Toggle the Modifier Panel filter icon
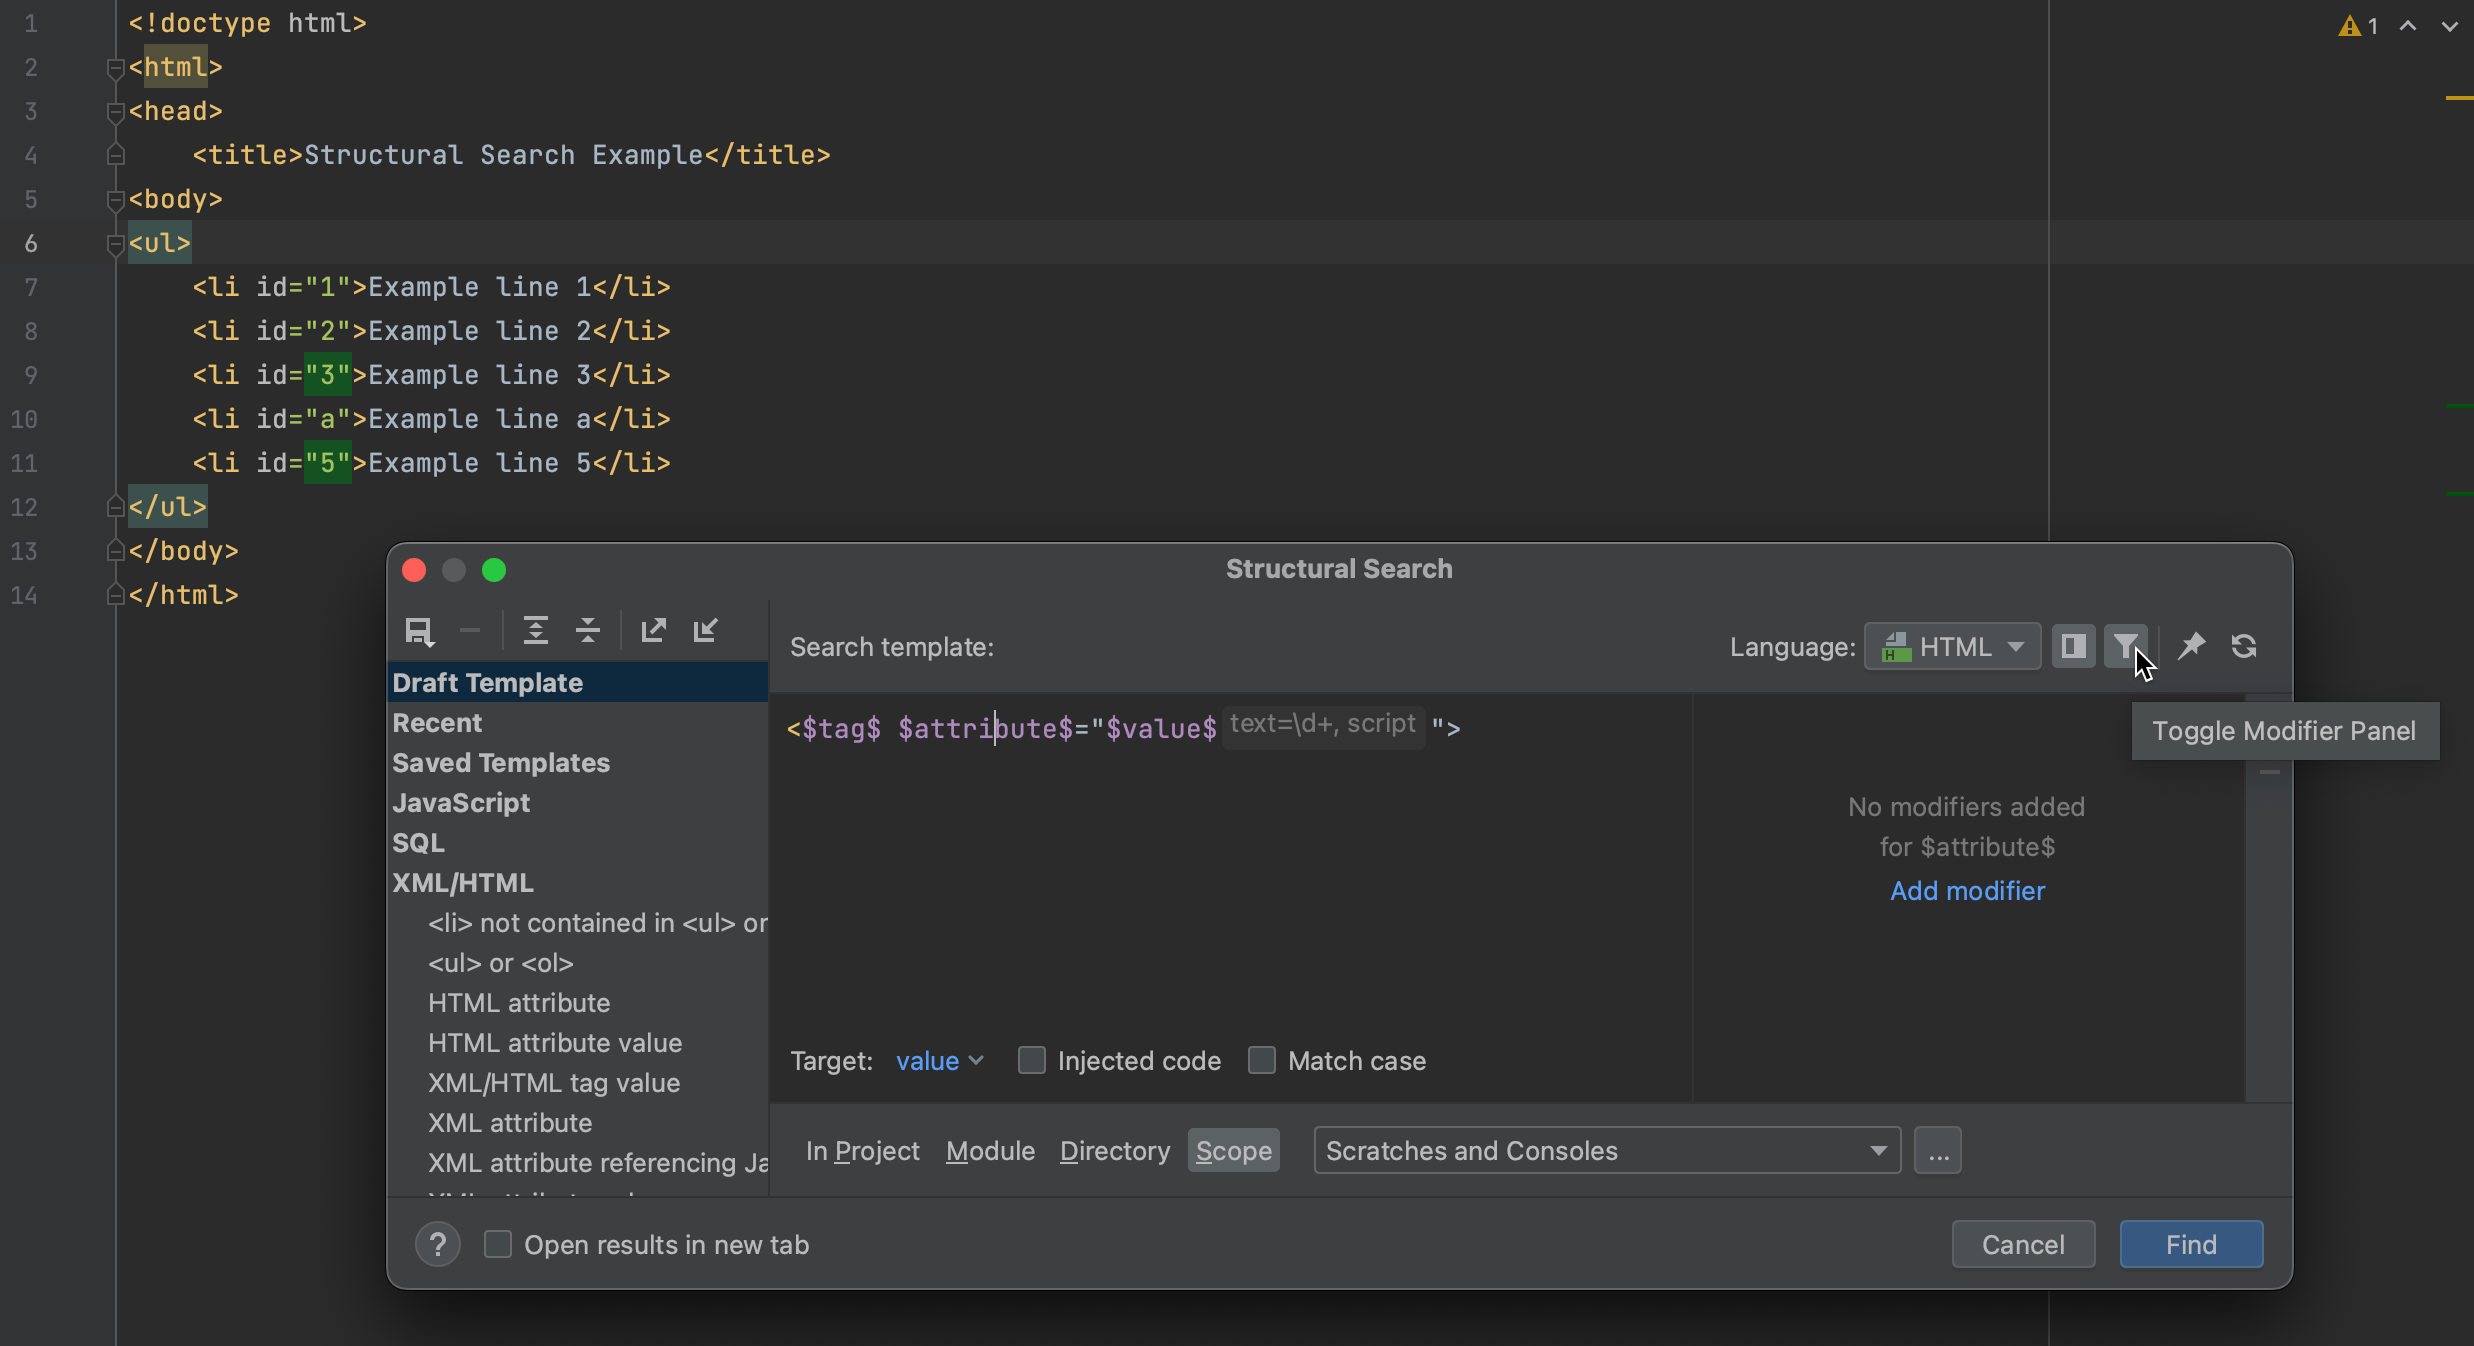2474x1346 pixels. point(2126,647)
